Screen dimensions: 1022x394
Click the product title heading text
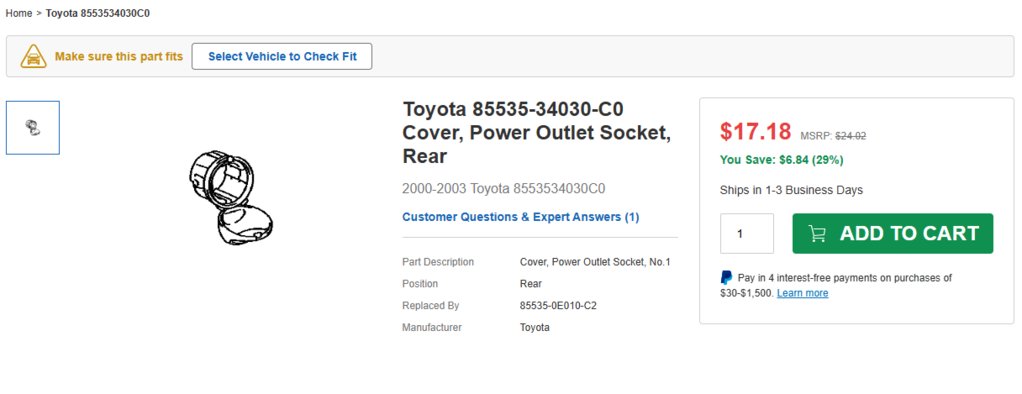[x=536, y=132]
